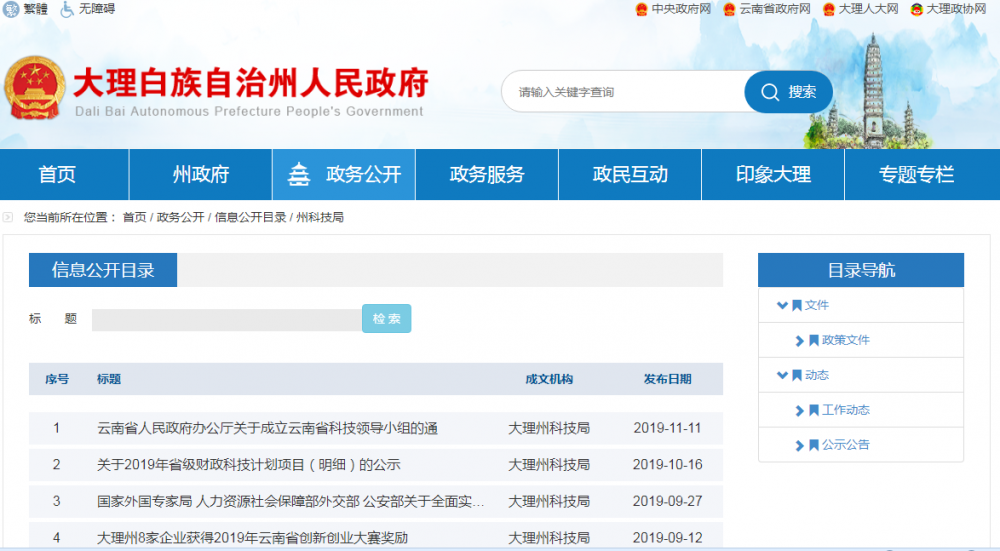Screen dimensions: 1000x551
Task: Click the magnifier icon in search button
Action: tap(770, 92)
